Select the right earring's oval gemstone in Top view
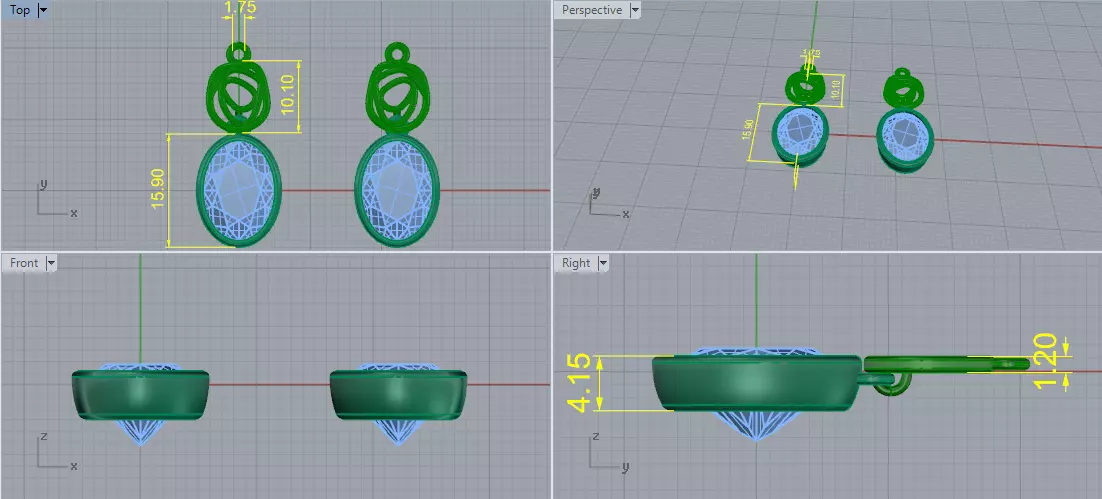This screenshot has height=499, width=1102. point(397,190)
